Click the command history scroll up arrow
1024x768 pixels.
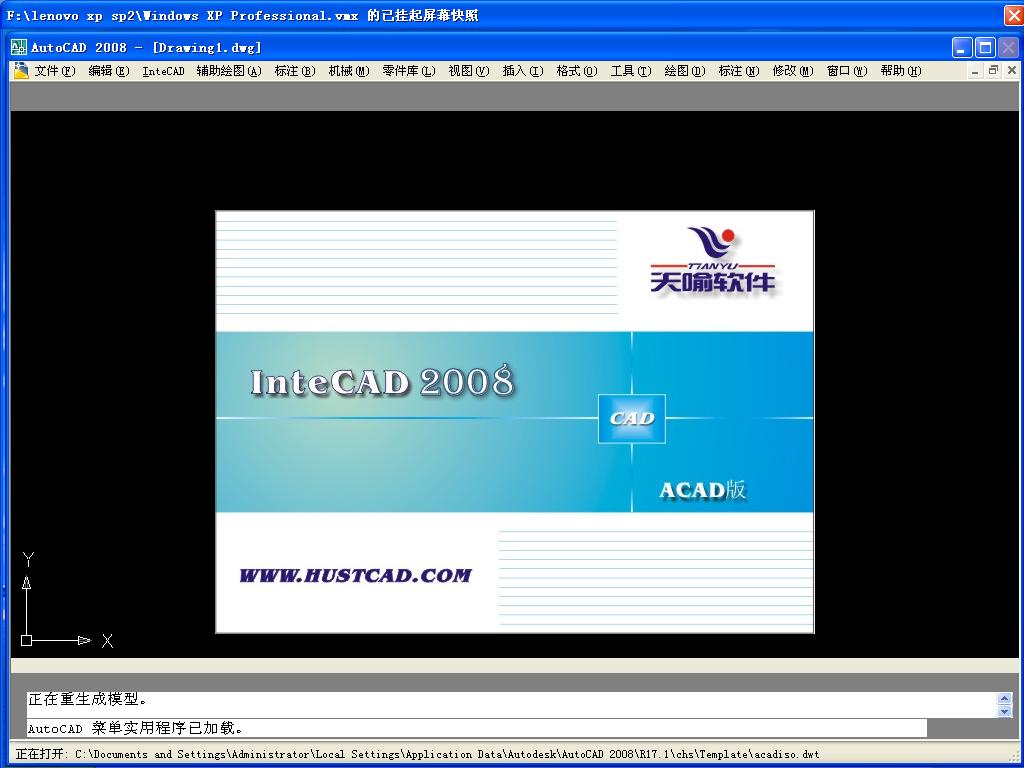(1004, 698)
